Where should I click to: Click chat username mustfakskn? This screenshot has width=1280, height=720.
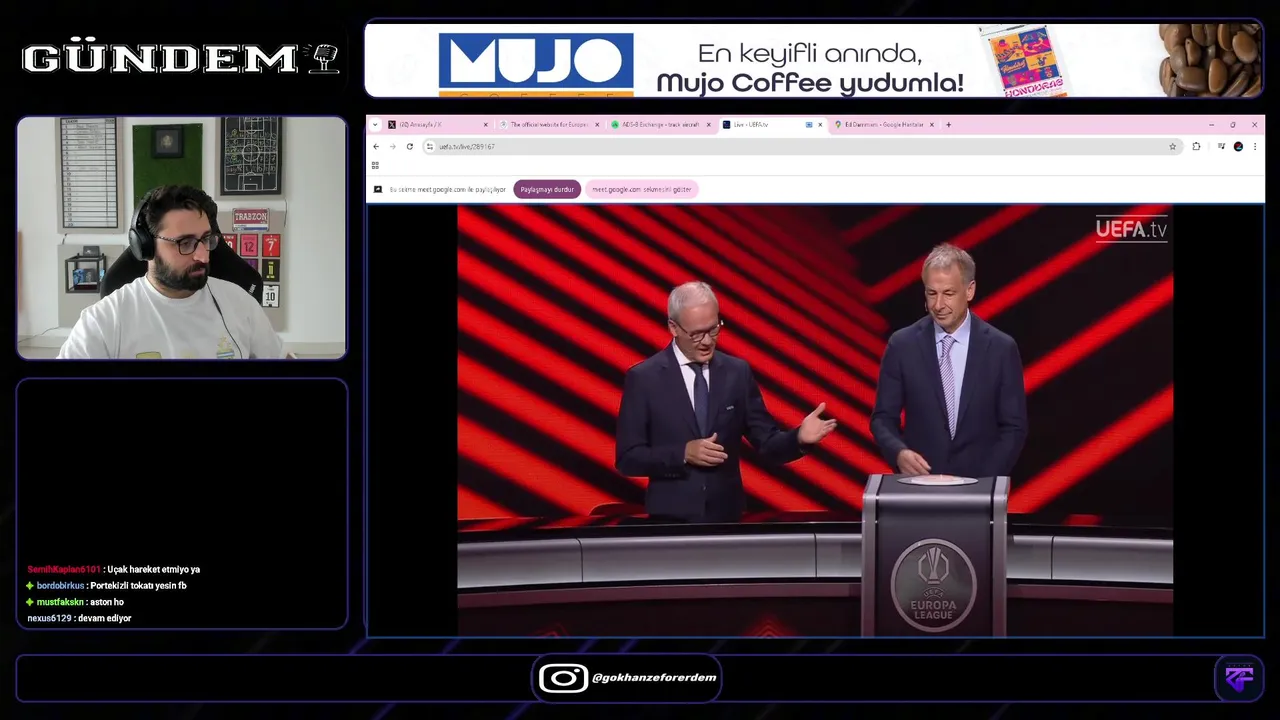click(x=61, y=602)
